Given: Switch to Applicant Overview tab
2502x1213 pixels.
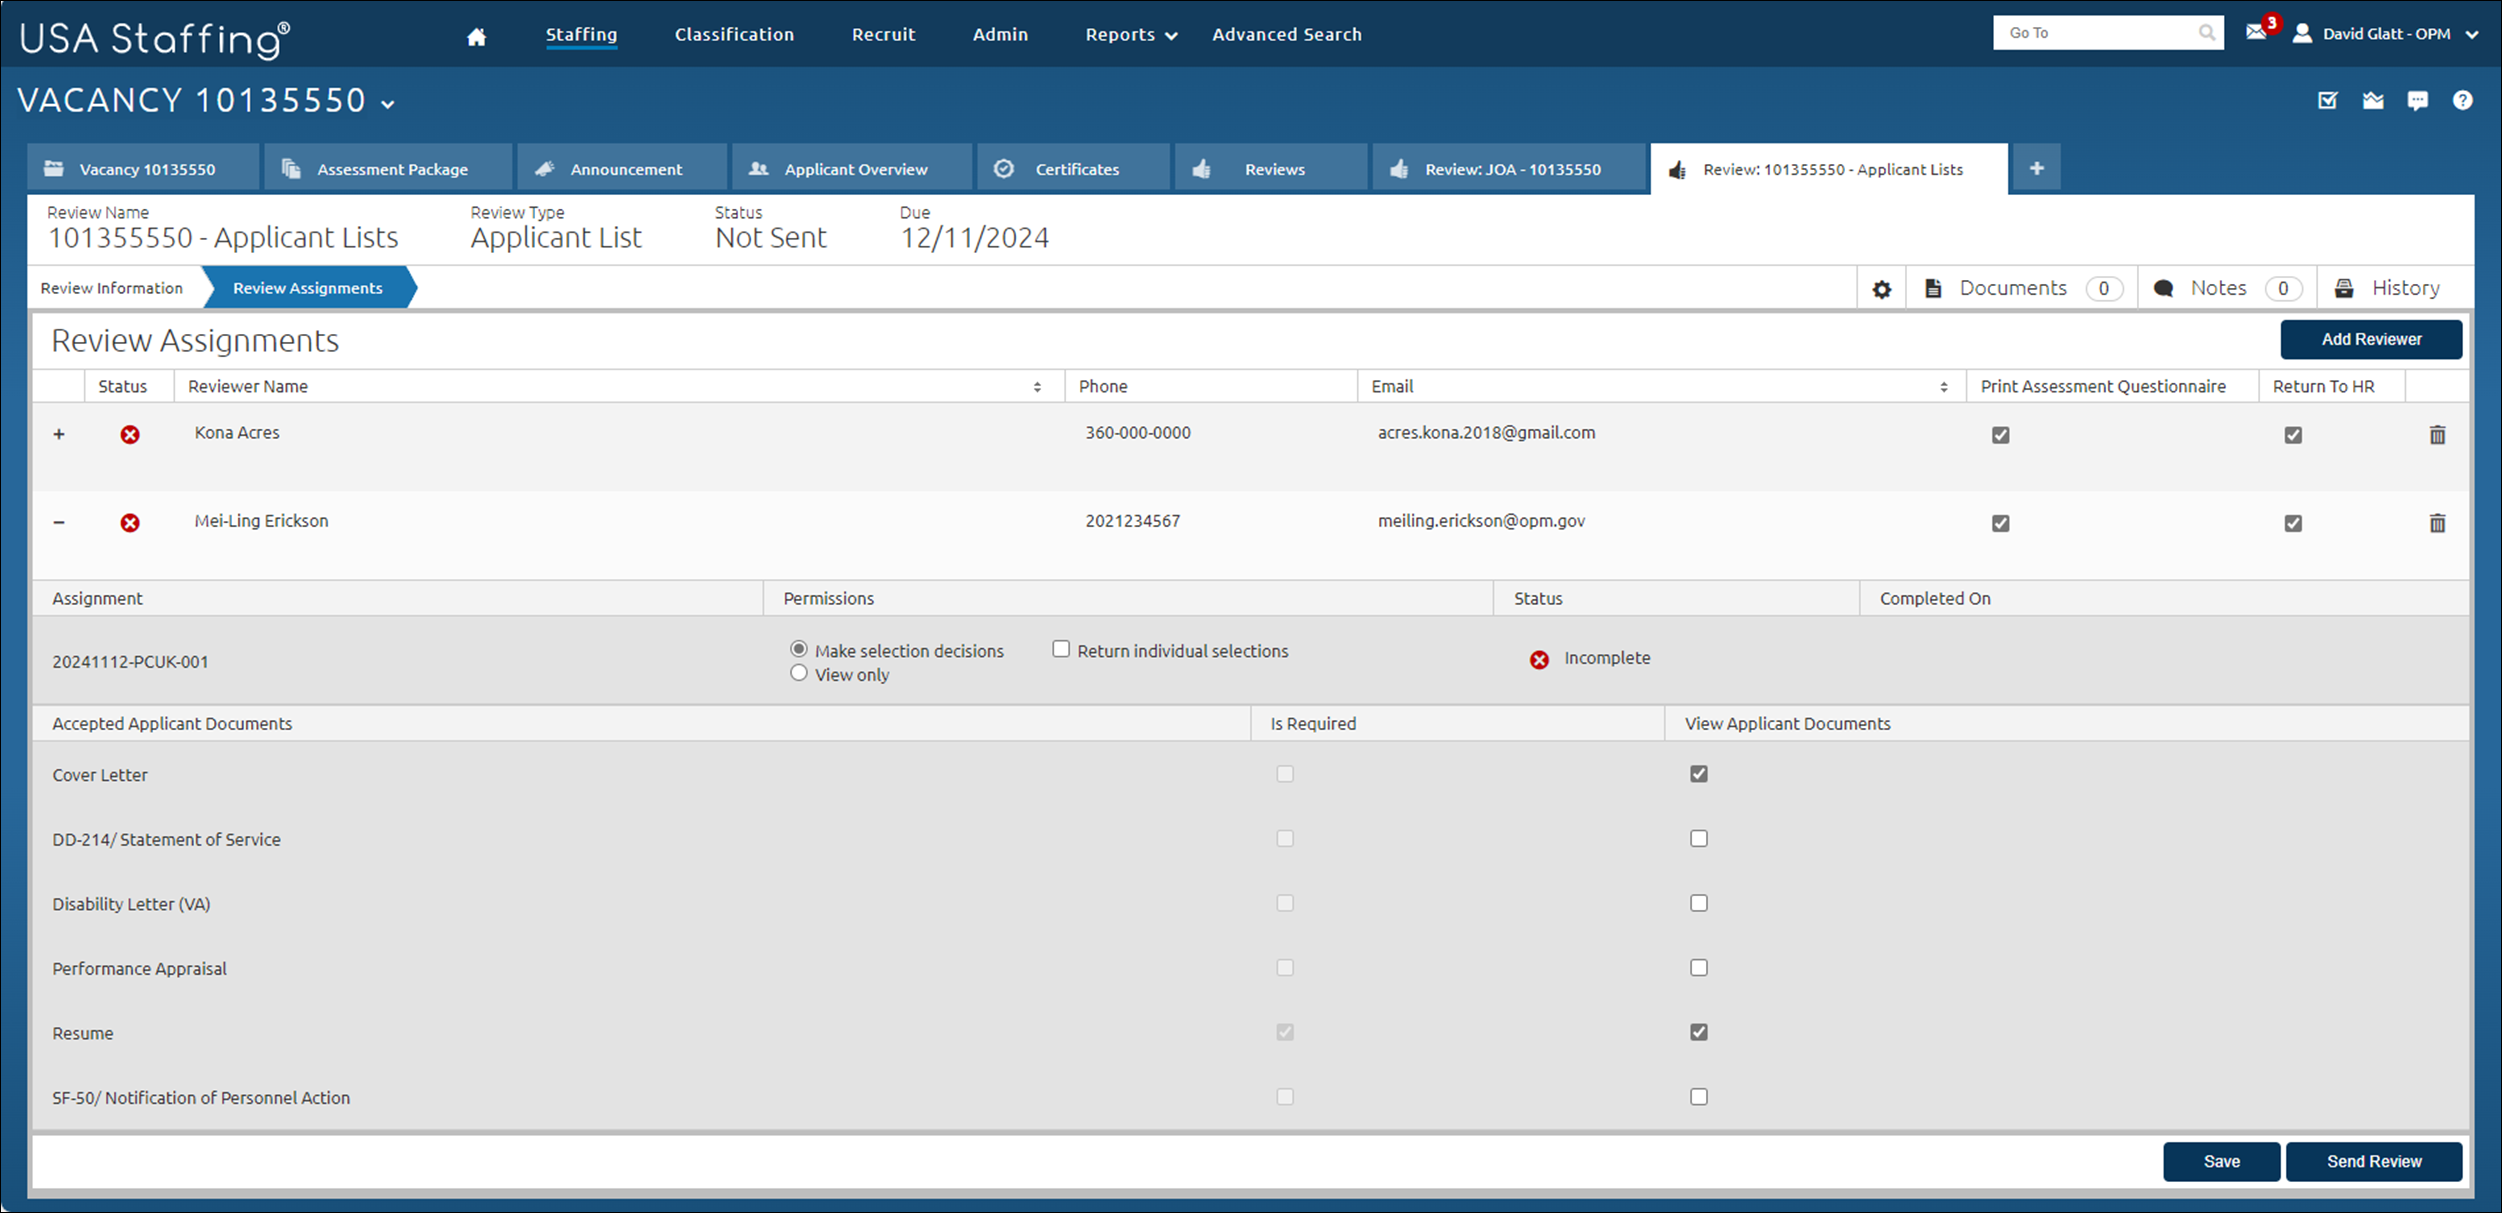Looking at the screenshot, I should point(852,168).
